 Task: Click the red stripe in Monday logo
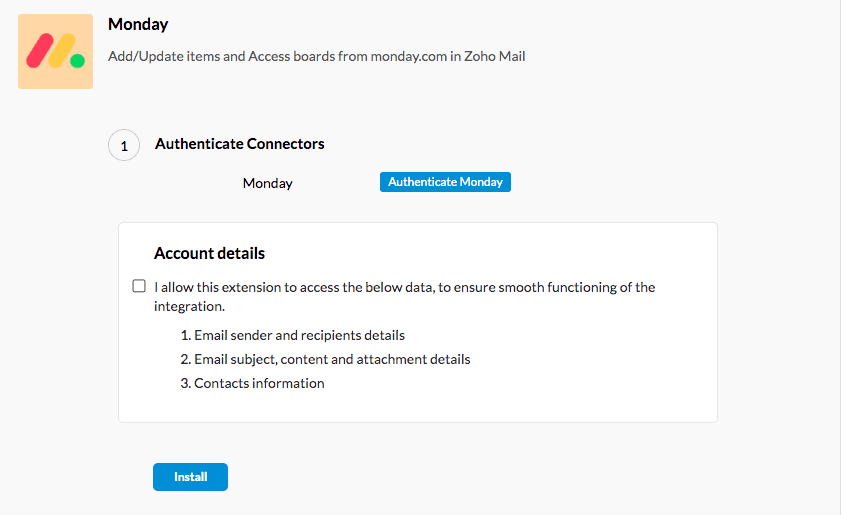pyautogui.click(x=40, y=51)
